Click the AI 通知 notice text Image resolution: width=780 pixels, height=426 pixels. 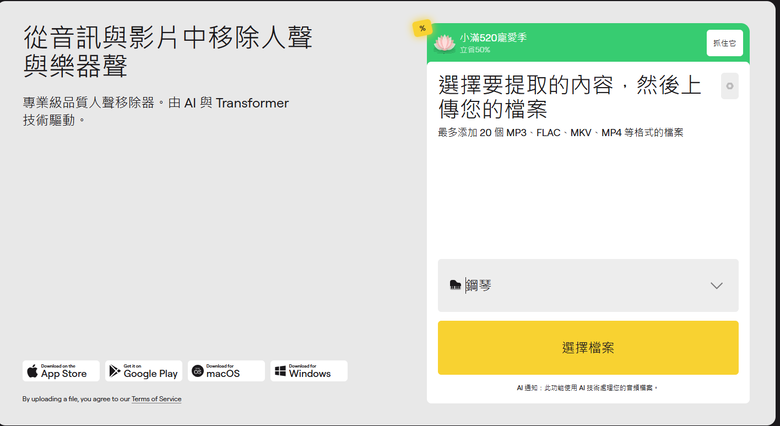point(587,388)
